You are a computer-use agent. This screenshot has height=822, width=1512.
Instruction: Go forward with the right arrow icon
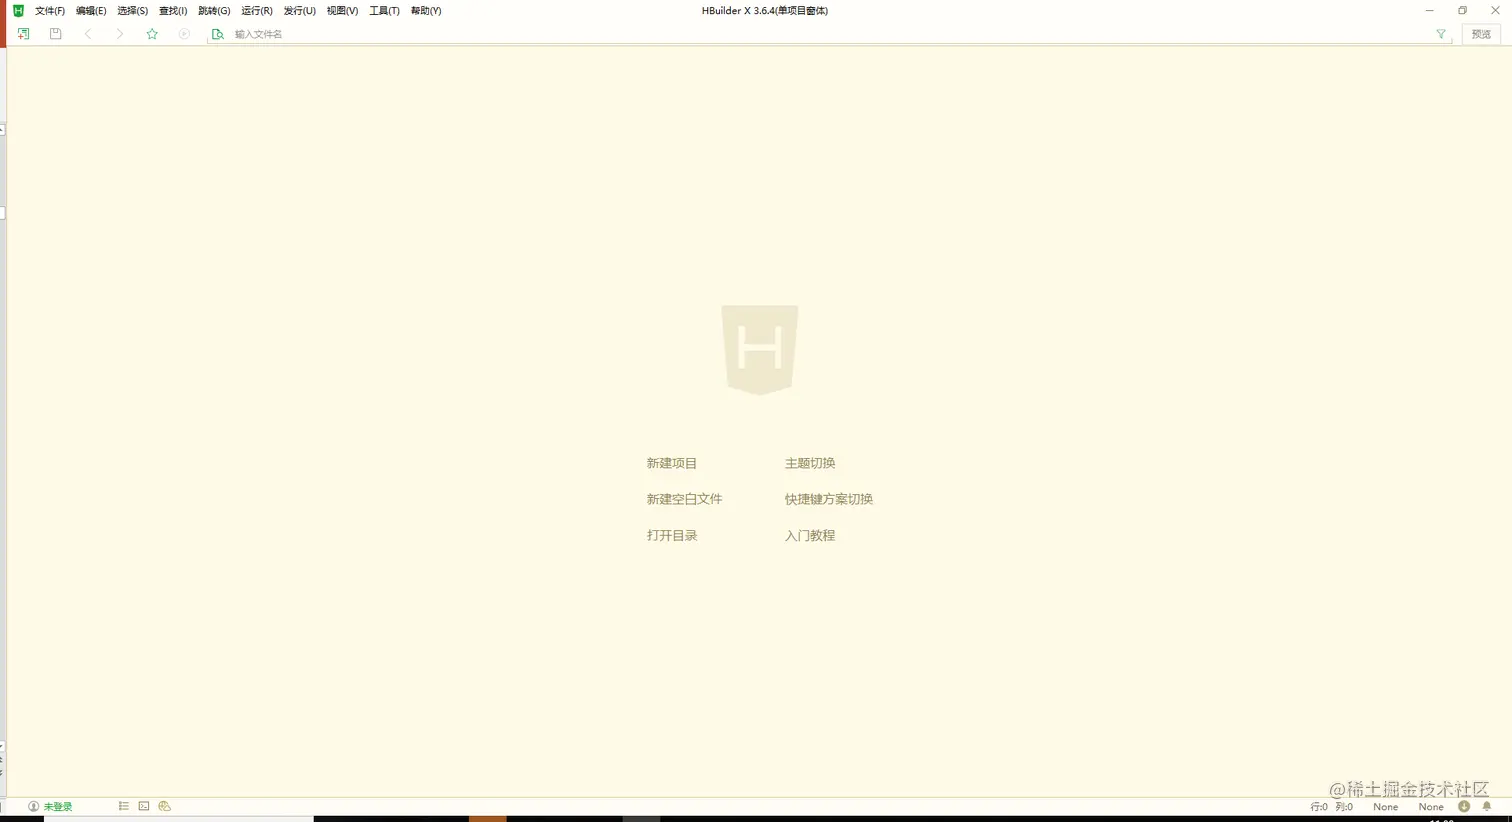click(120, 34)
